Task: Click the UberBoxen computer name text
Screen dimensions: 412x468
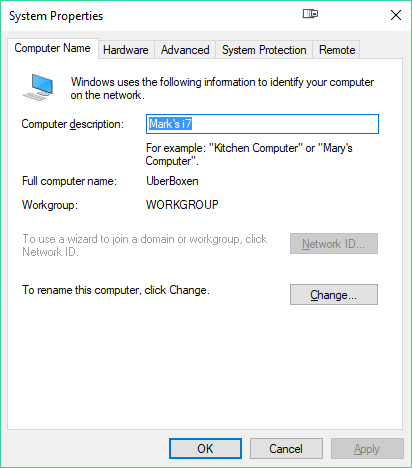Action: (x=172, y=181)
